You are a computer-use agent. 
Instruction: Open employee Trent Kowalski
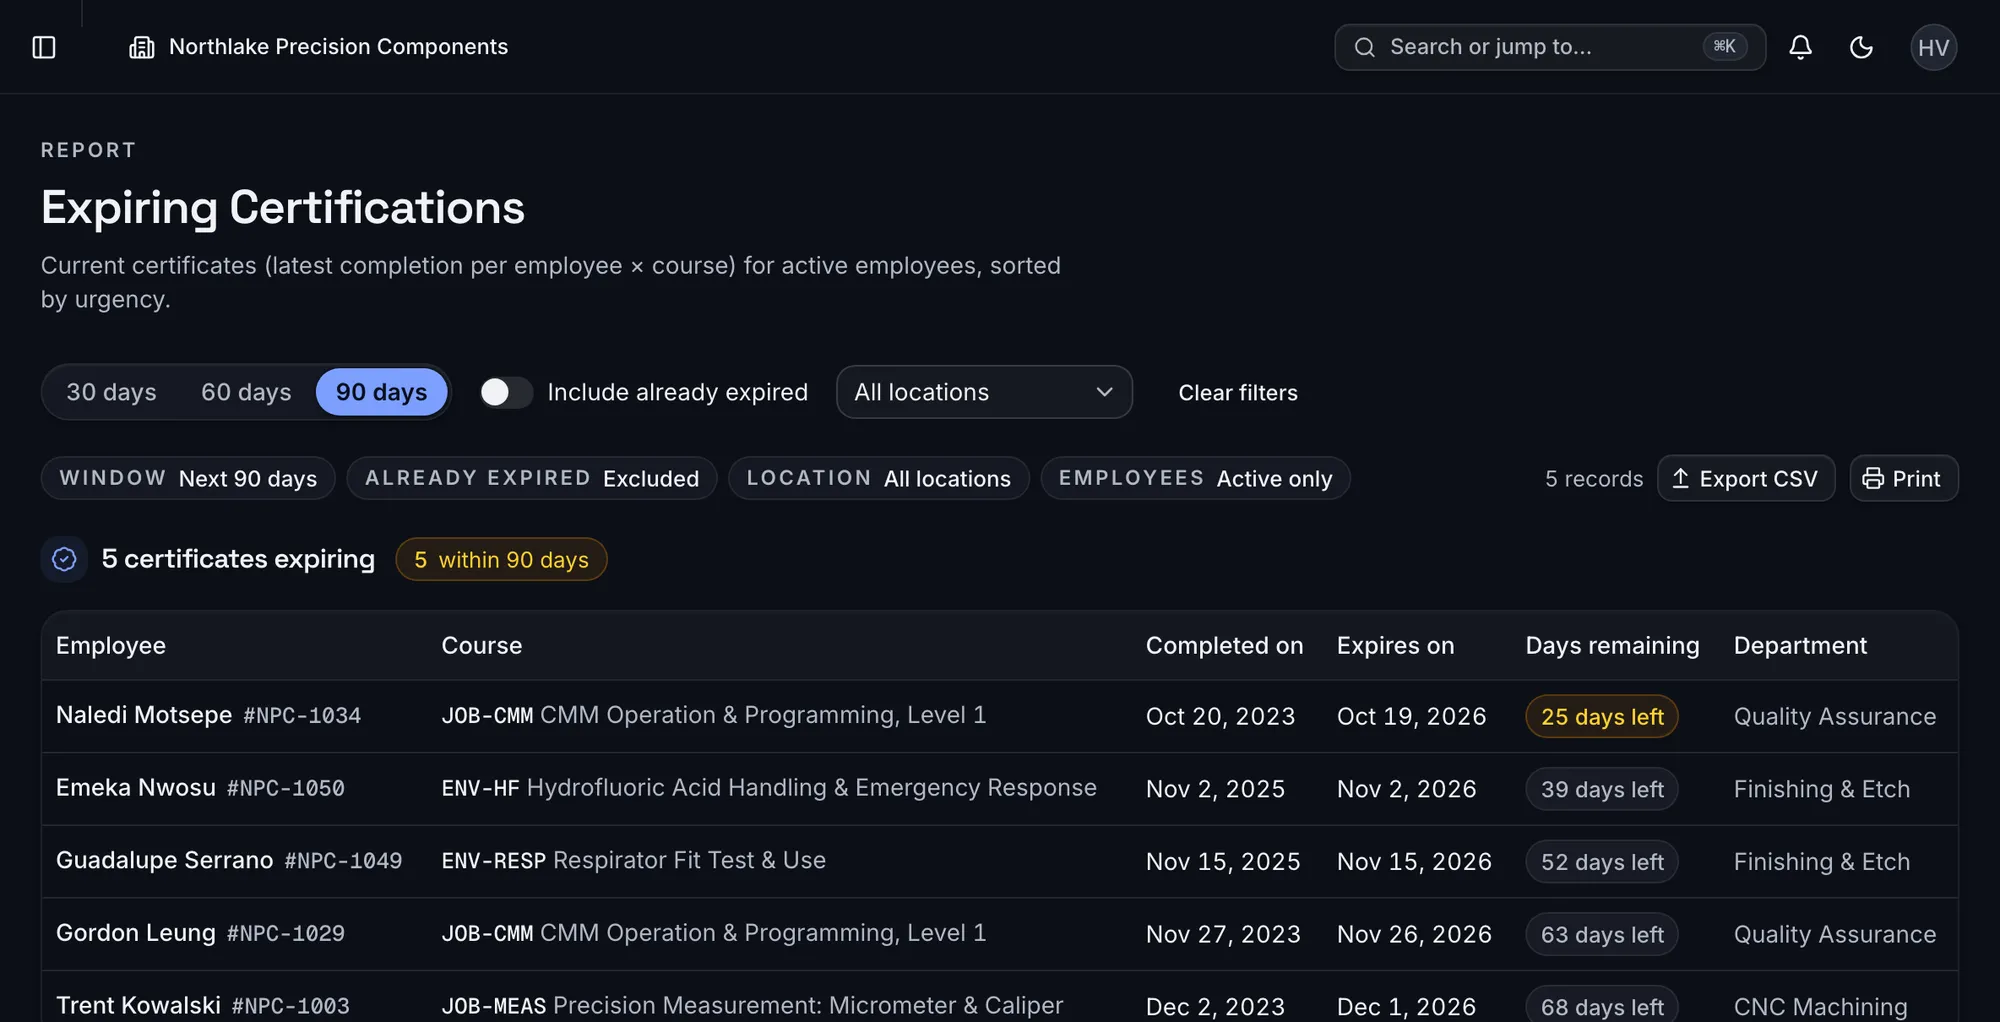coord(138,1005)
